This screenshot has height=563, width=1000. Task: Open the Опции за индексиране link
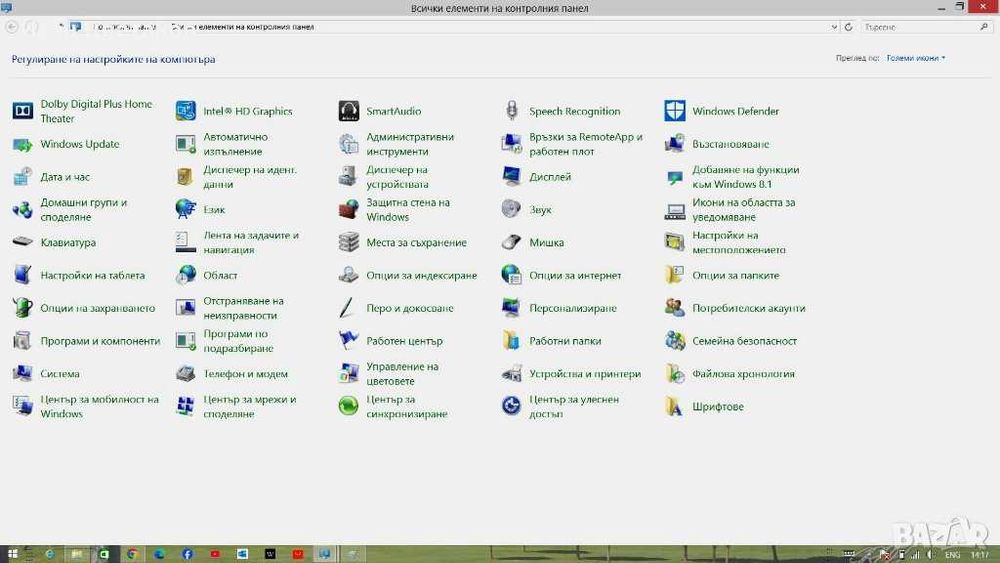(422, 275)
